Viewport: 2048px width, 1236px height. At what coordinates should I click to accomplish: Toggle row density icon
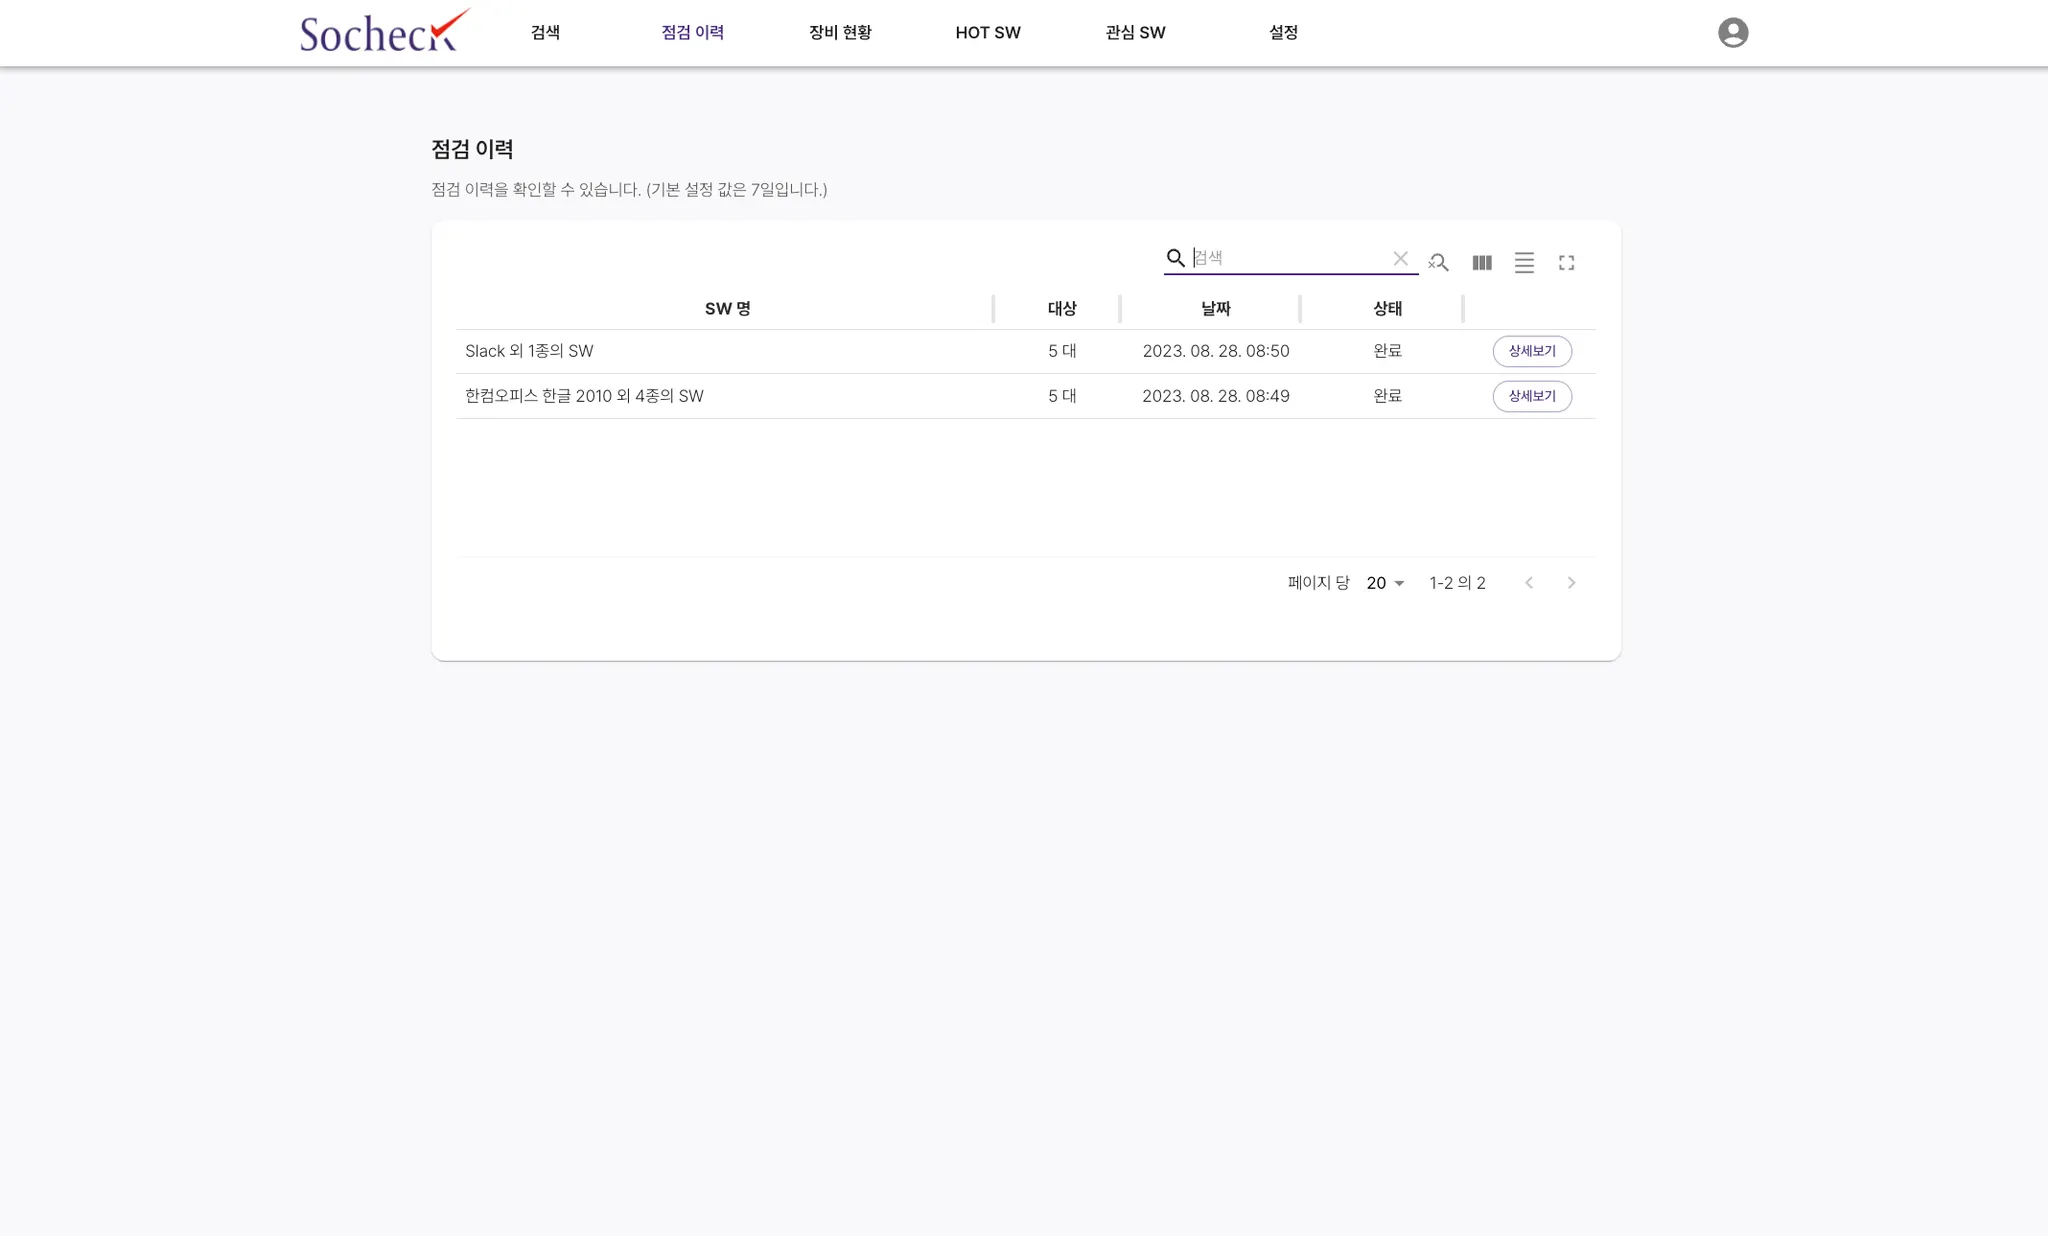pyautogui.click(x=1524, y=262)
